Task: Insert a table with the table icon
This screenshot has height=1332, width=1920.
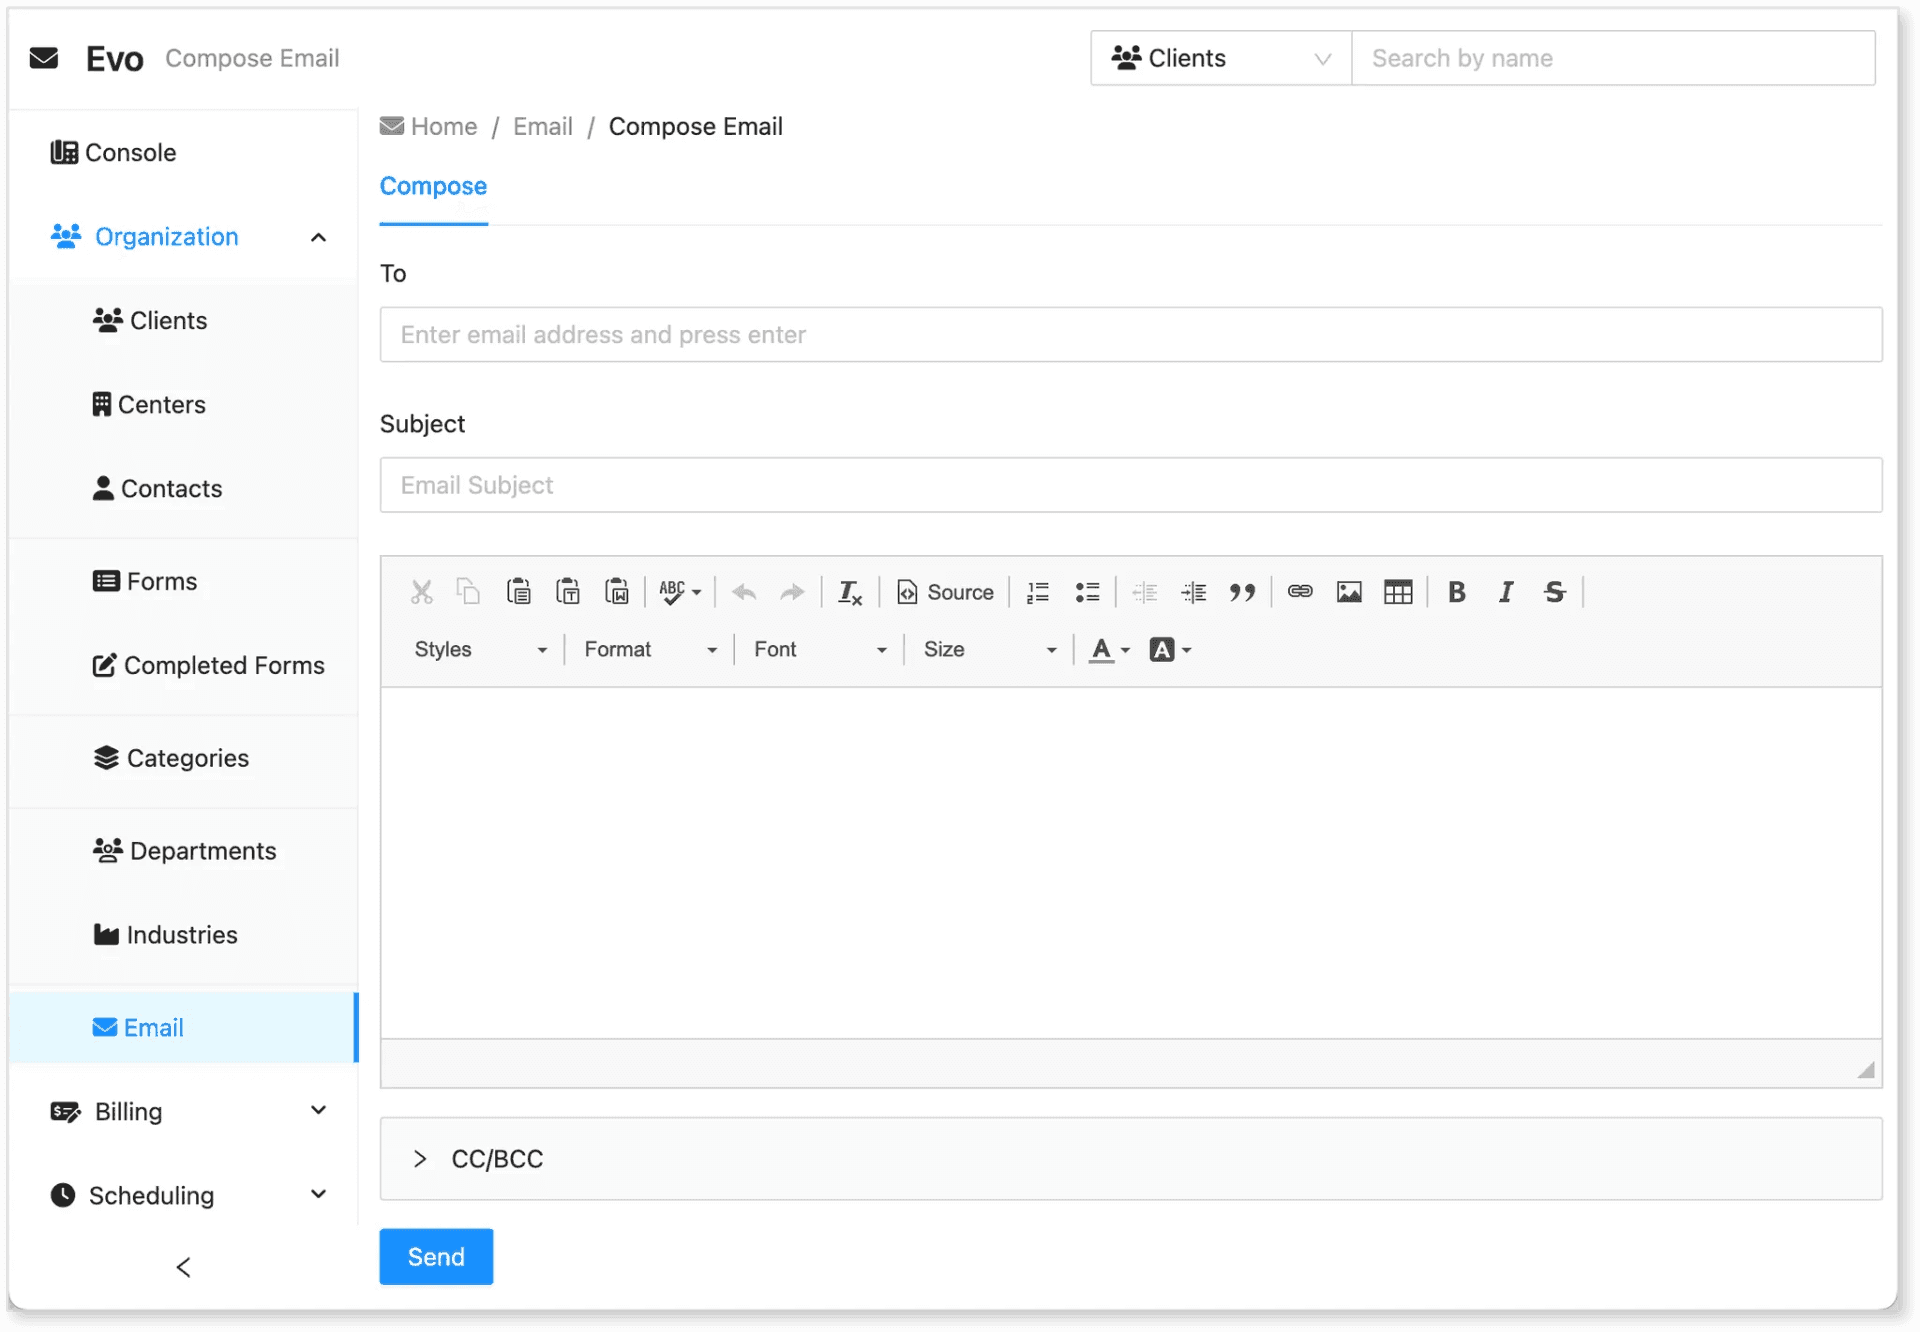Action: pyautogui.click(x=1398, y=592)
